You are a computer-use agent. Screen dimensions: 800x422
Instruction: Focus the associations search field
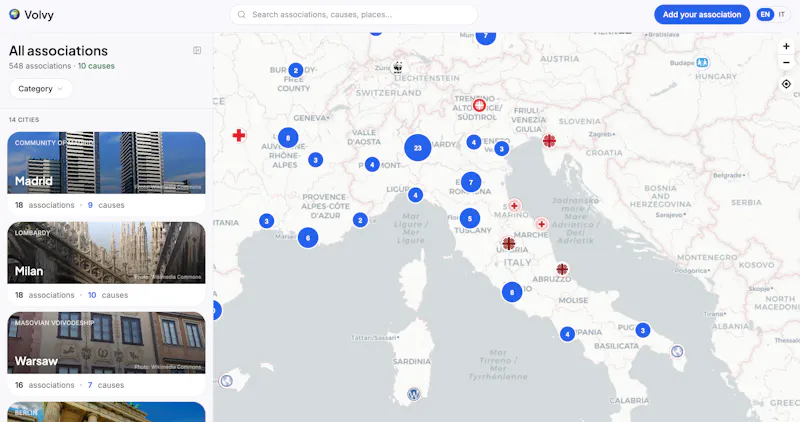(x=354, y=15)
